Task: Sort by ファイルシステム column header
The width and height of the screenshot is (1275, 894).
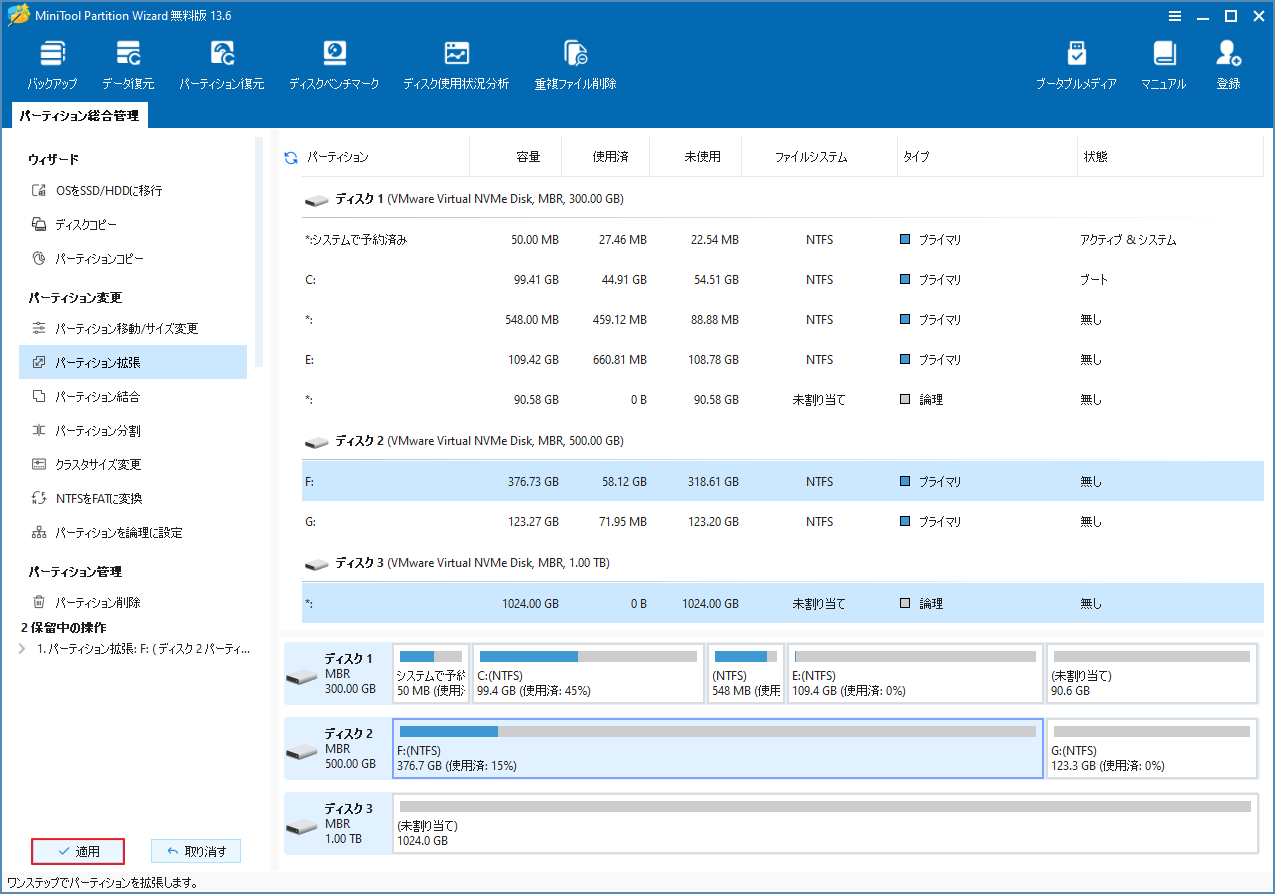Action: coord(810,158)
